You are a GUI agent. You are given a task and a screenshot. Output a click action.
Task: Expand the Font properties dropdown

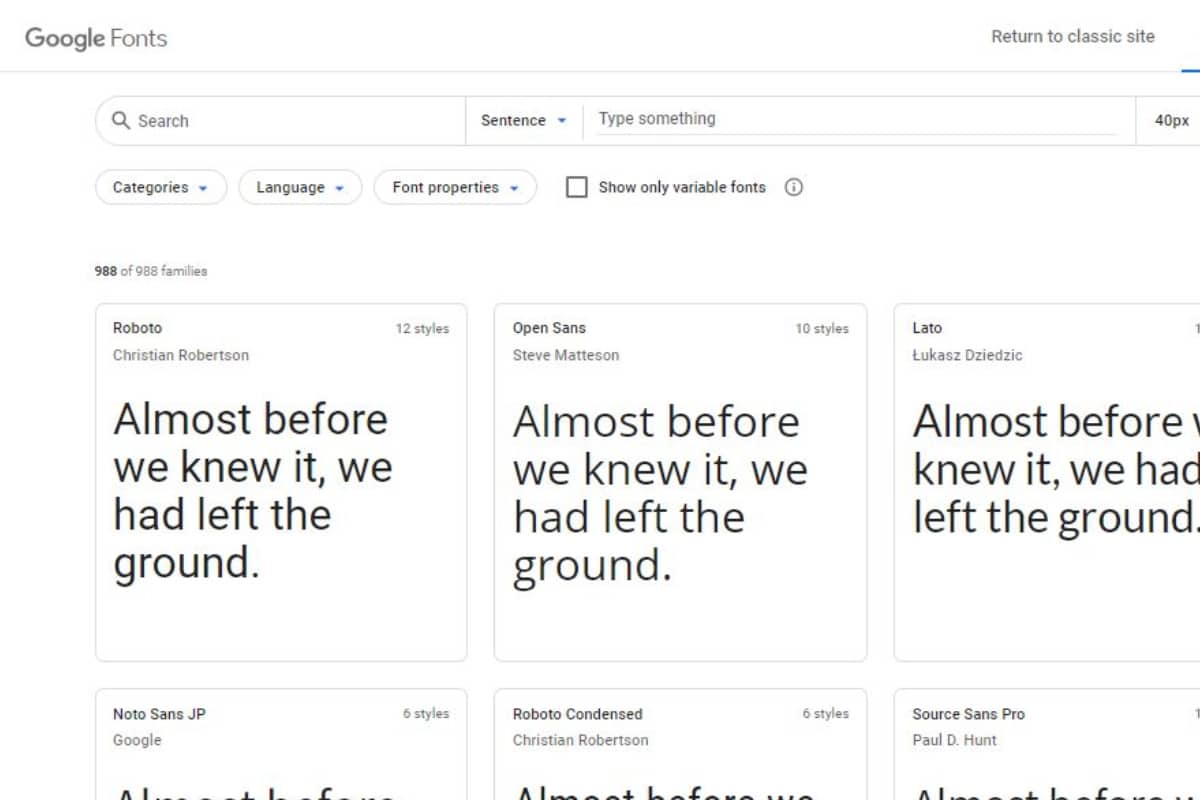pyautogui.click(x=455, y=187)
